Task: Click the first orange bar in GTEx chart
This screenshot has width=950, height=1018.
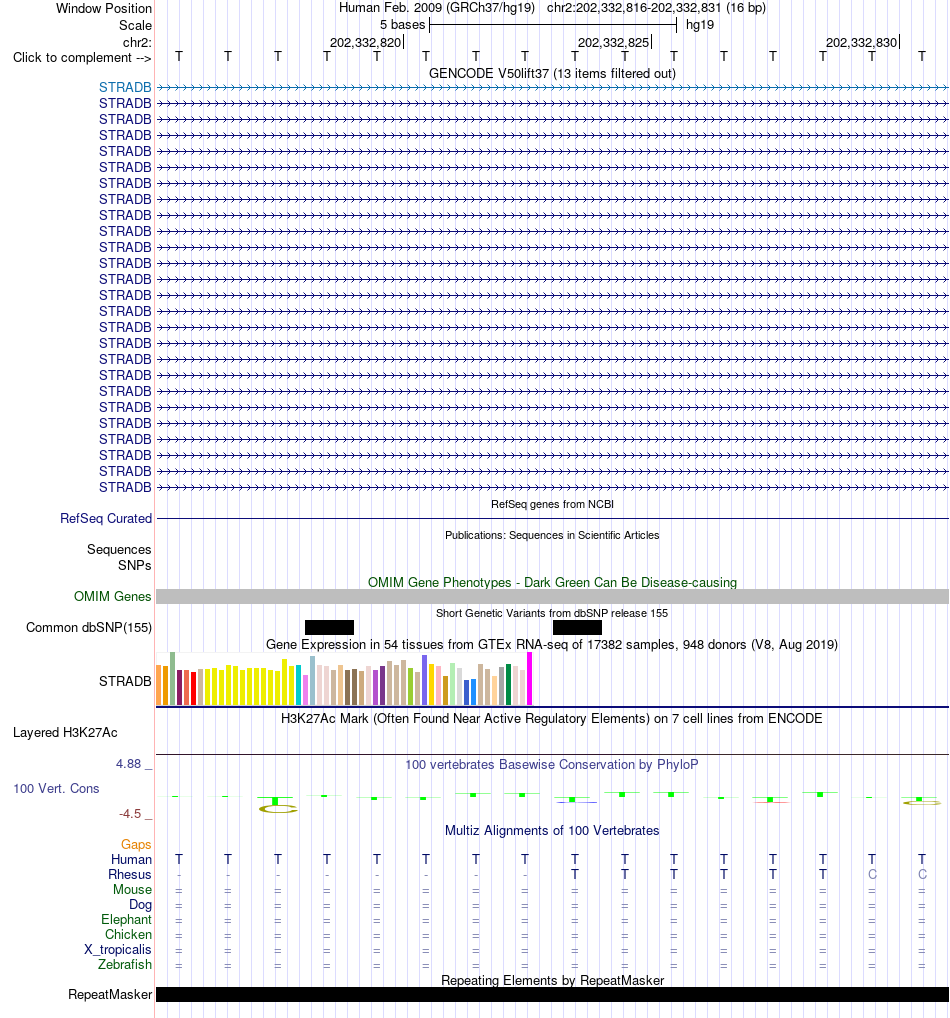Action: pyautogui.click(x=158, y=685)
